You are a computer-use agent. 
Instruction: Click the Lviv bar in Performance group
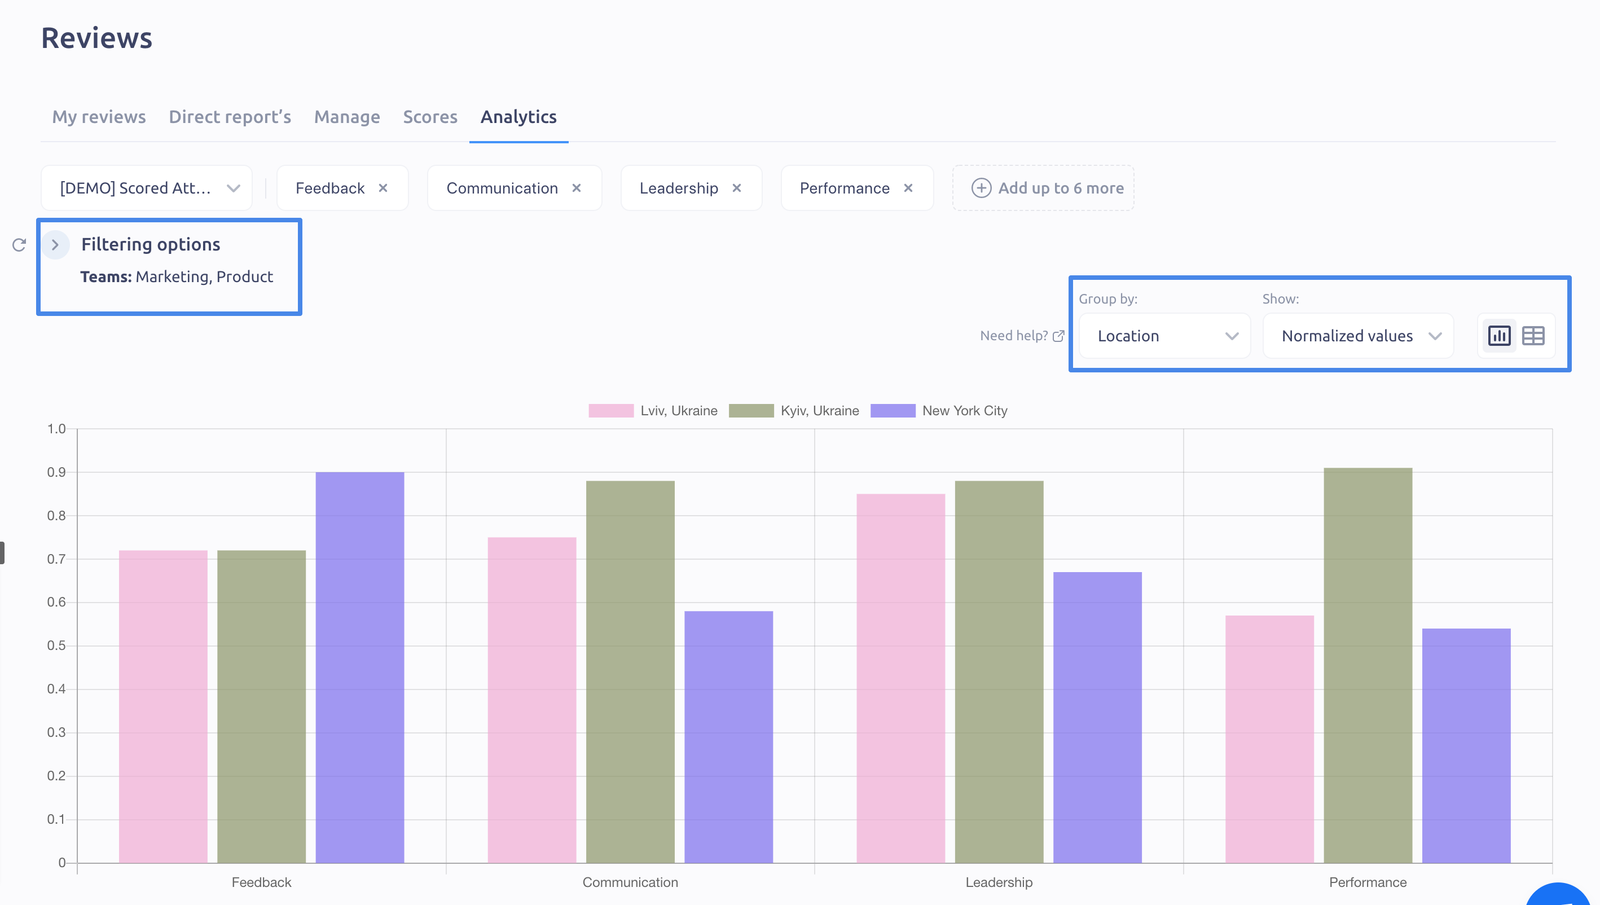[1270, 740]
